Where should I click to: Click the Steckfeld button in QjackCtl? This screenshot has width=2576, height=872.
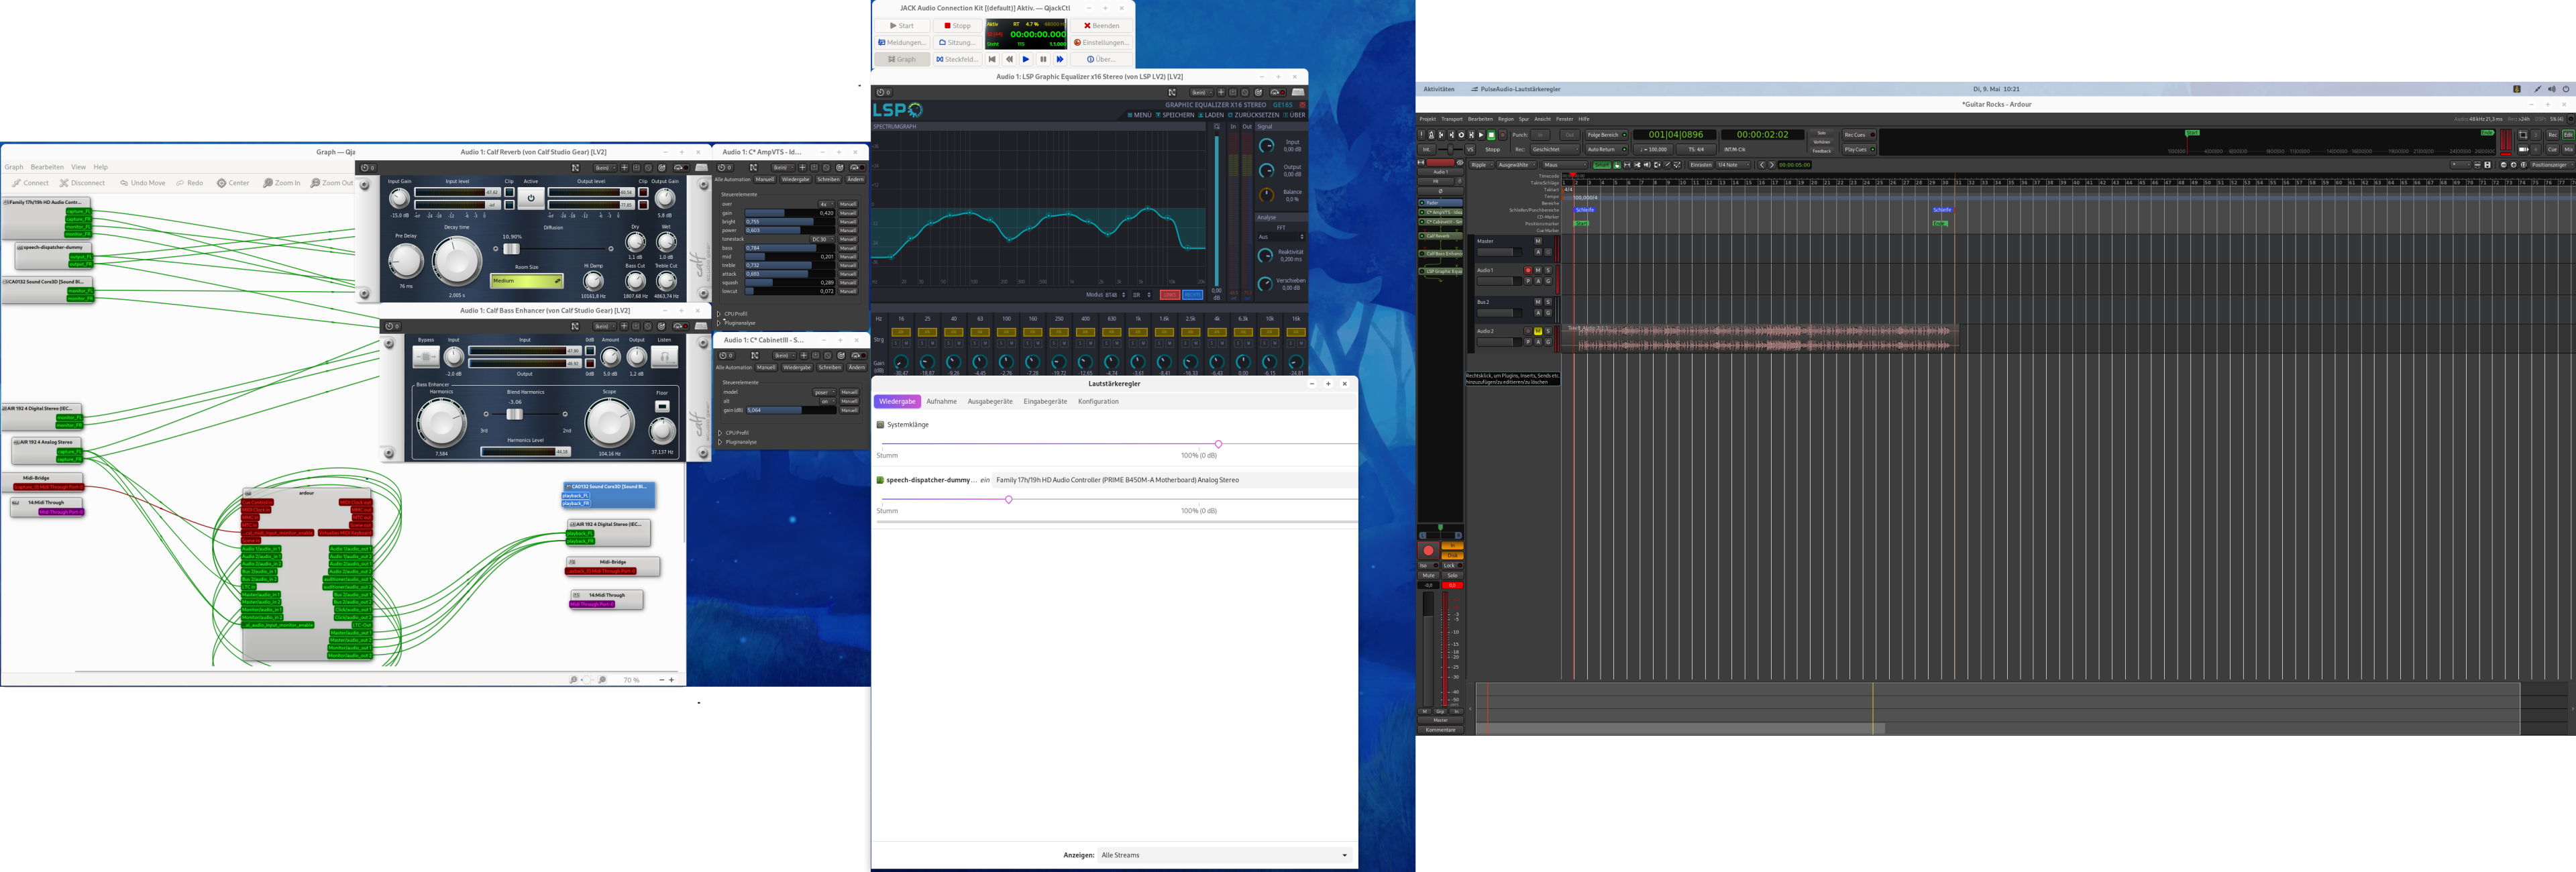957,59
